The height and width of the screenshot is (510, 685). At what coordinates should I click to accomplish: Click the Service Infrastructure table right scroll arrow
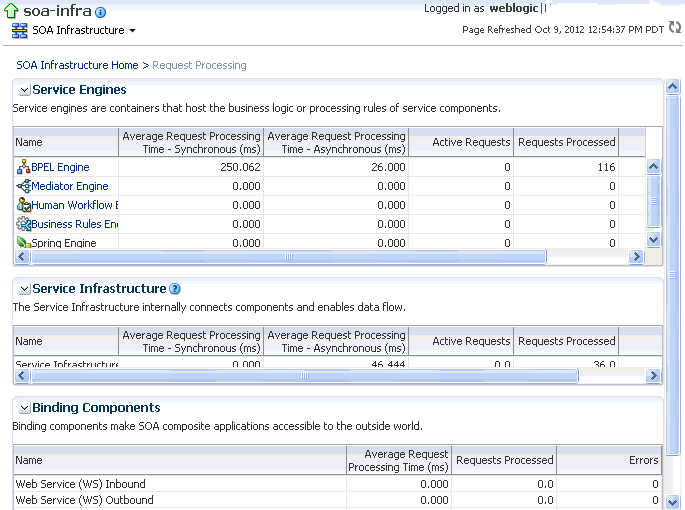coord(653,375)
